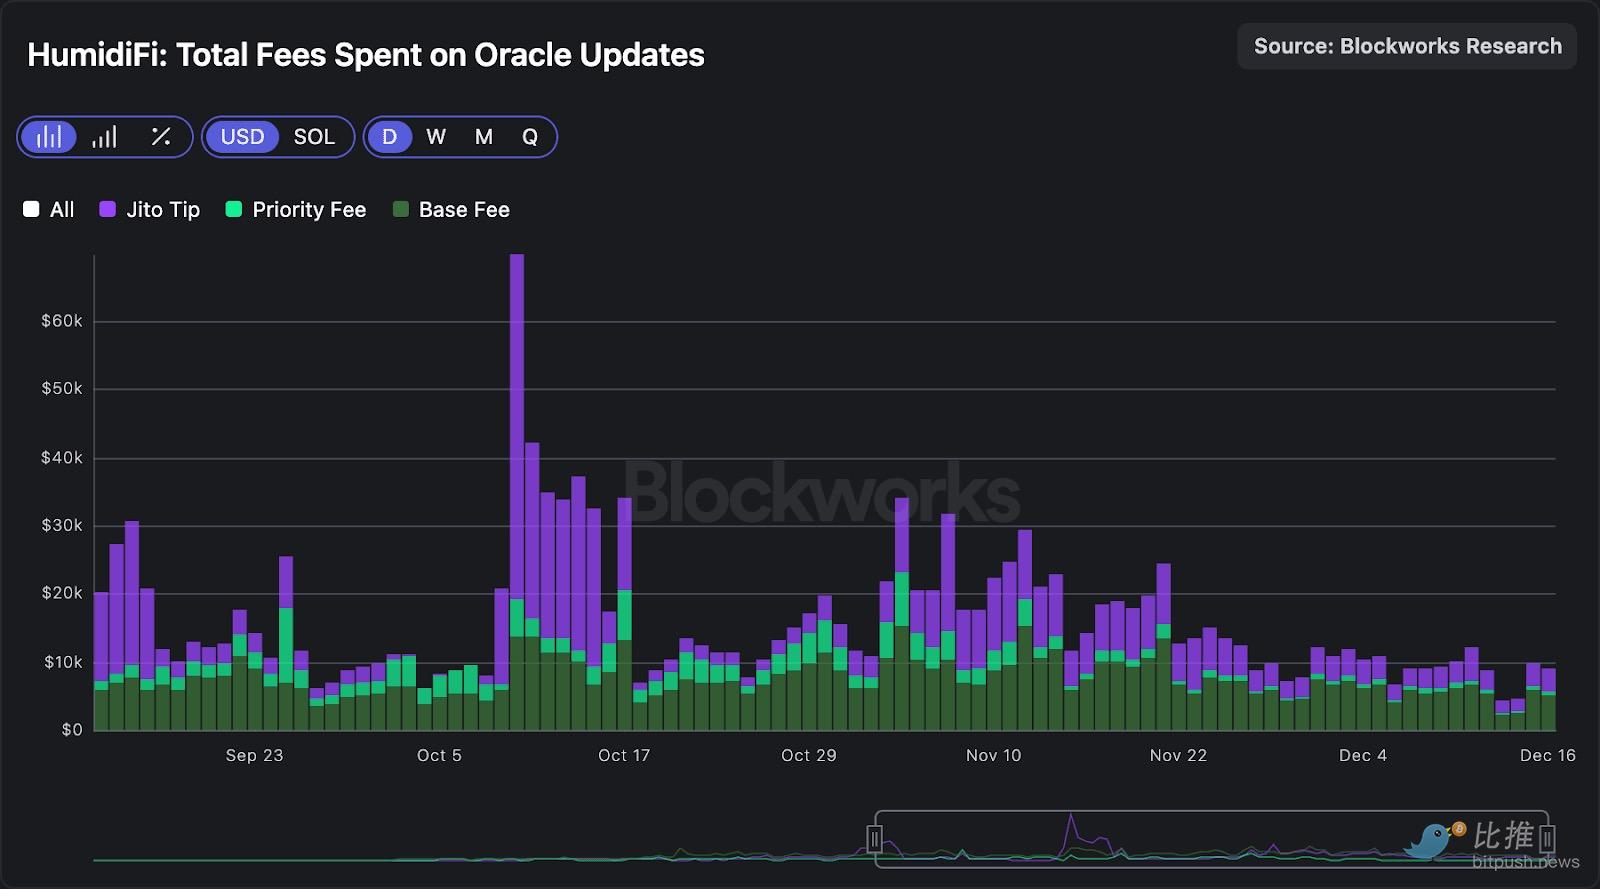This screenshot has height=889, width=1600.
Task: Toggle the All legend item
Action: pyautogui.click(x=49, y=210)
